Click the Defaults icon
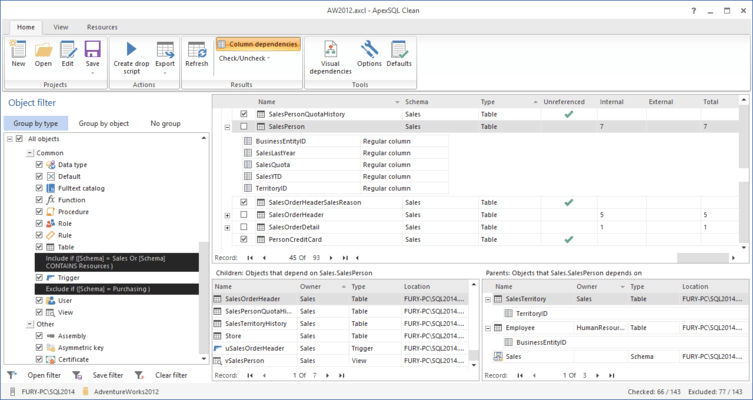The height and width of the screenshot is (400, 753). pyautogui.click(x=399, y=49)
